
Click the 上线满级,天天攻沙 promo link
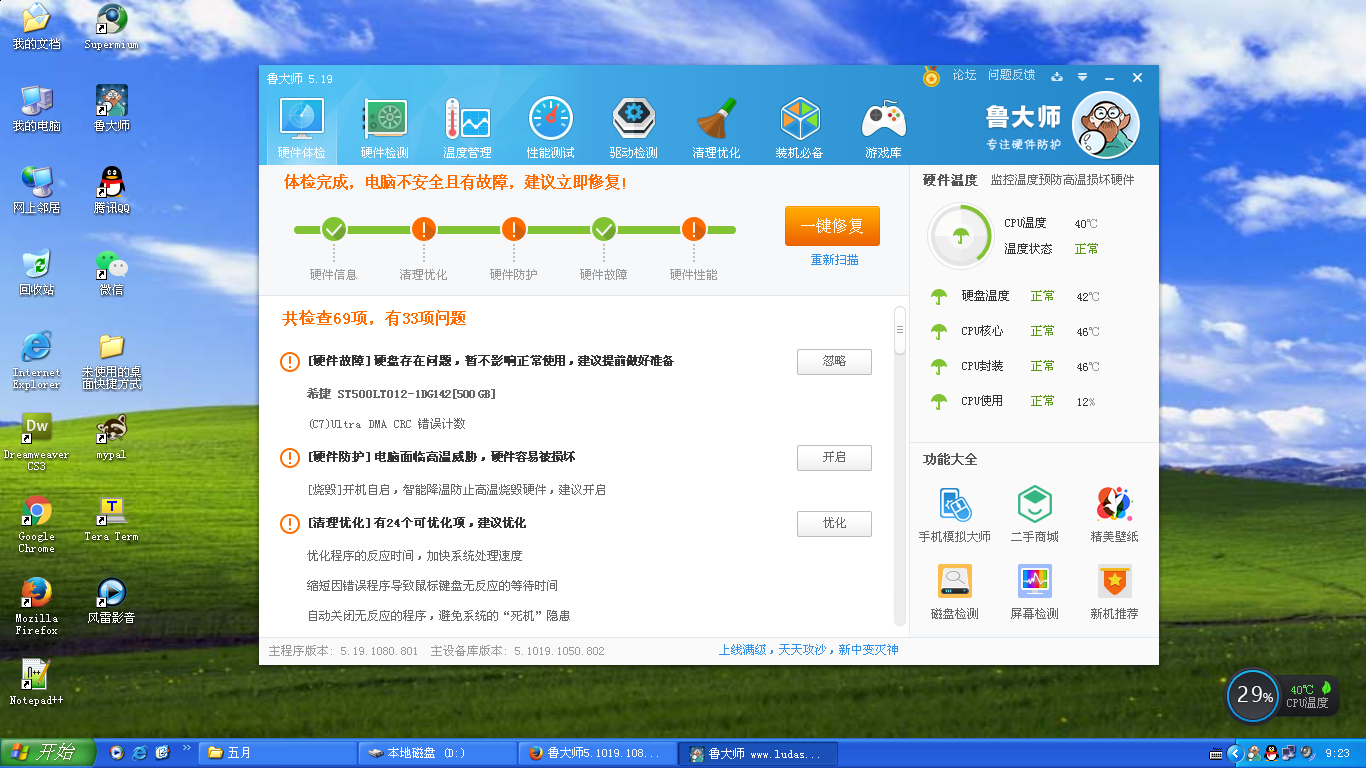click(x=808, y=650)
